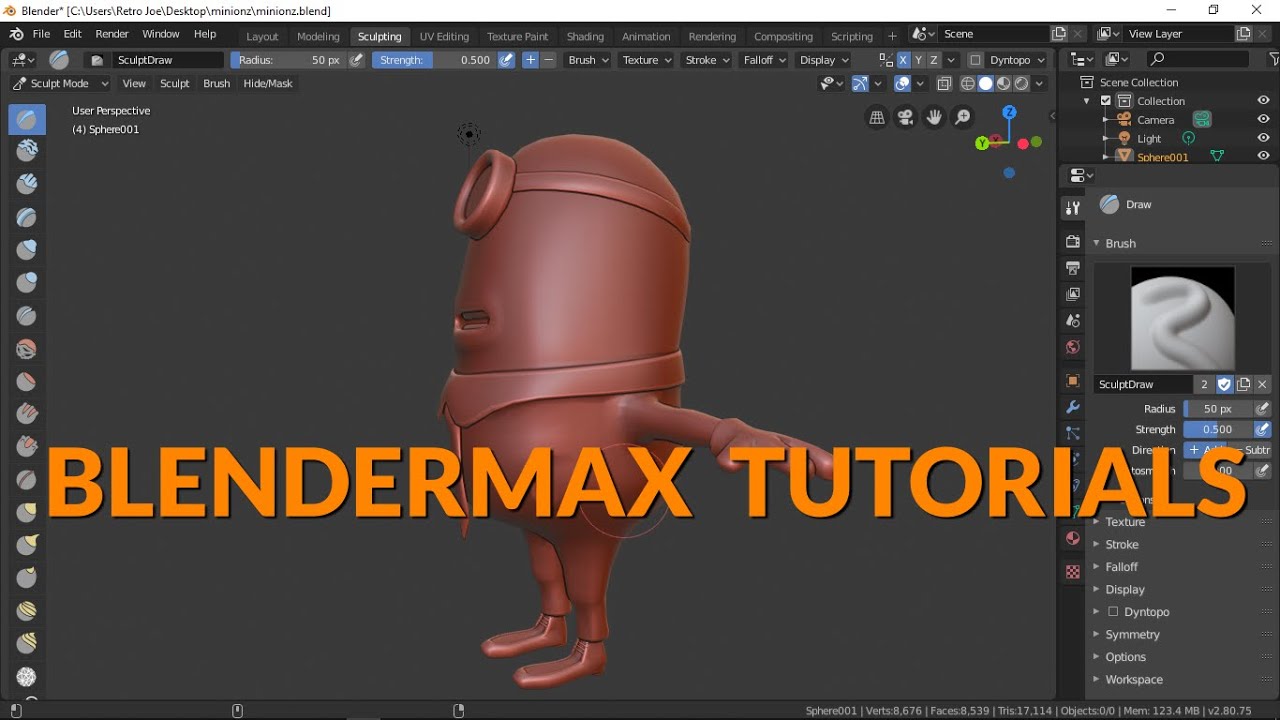Screen dimensions: 1280x720
Task: Select the white Mask brush tool
Action: (27, 677)
